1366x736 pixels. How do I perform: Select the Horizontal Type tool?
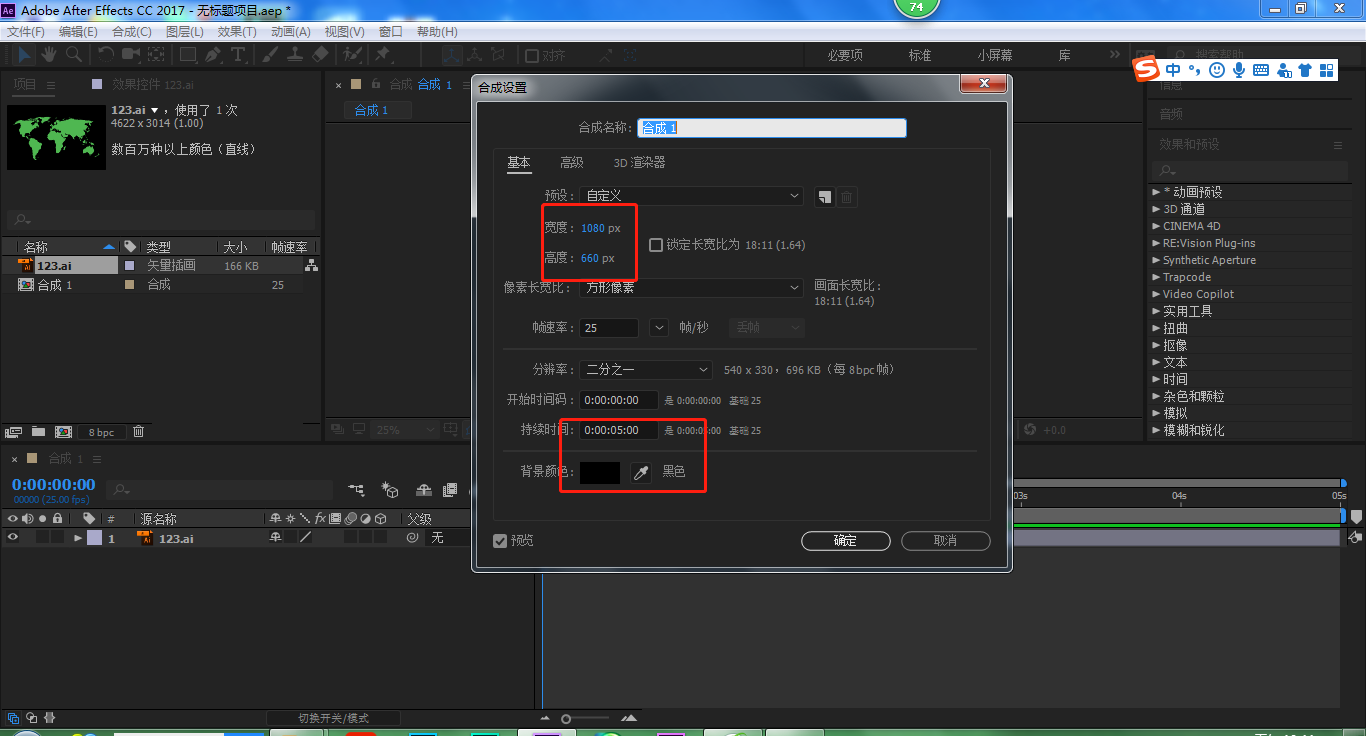pos(238,55)
